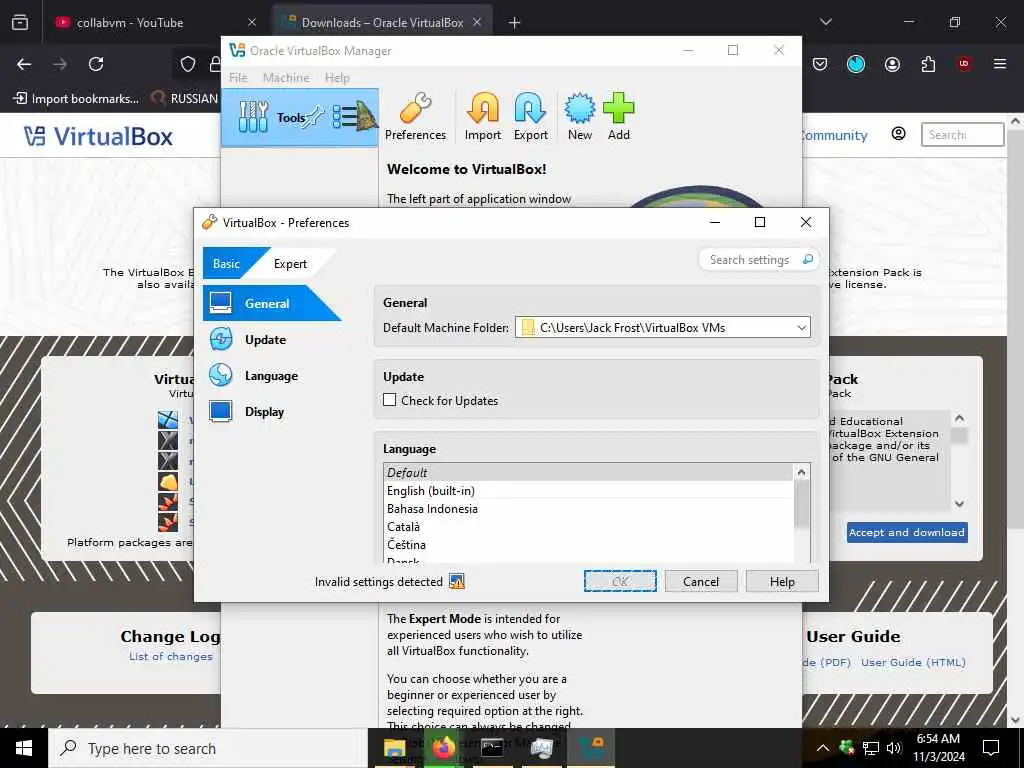This screenshot has height=768, width=1024.
Task: Click the website Search box
Action: 962,135
